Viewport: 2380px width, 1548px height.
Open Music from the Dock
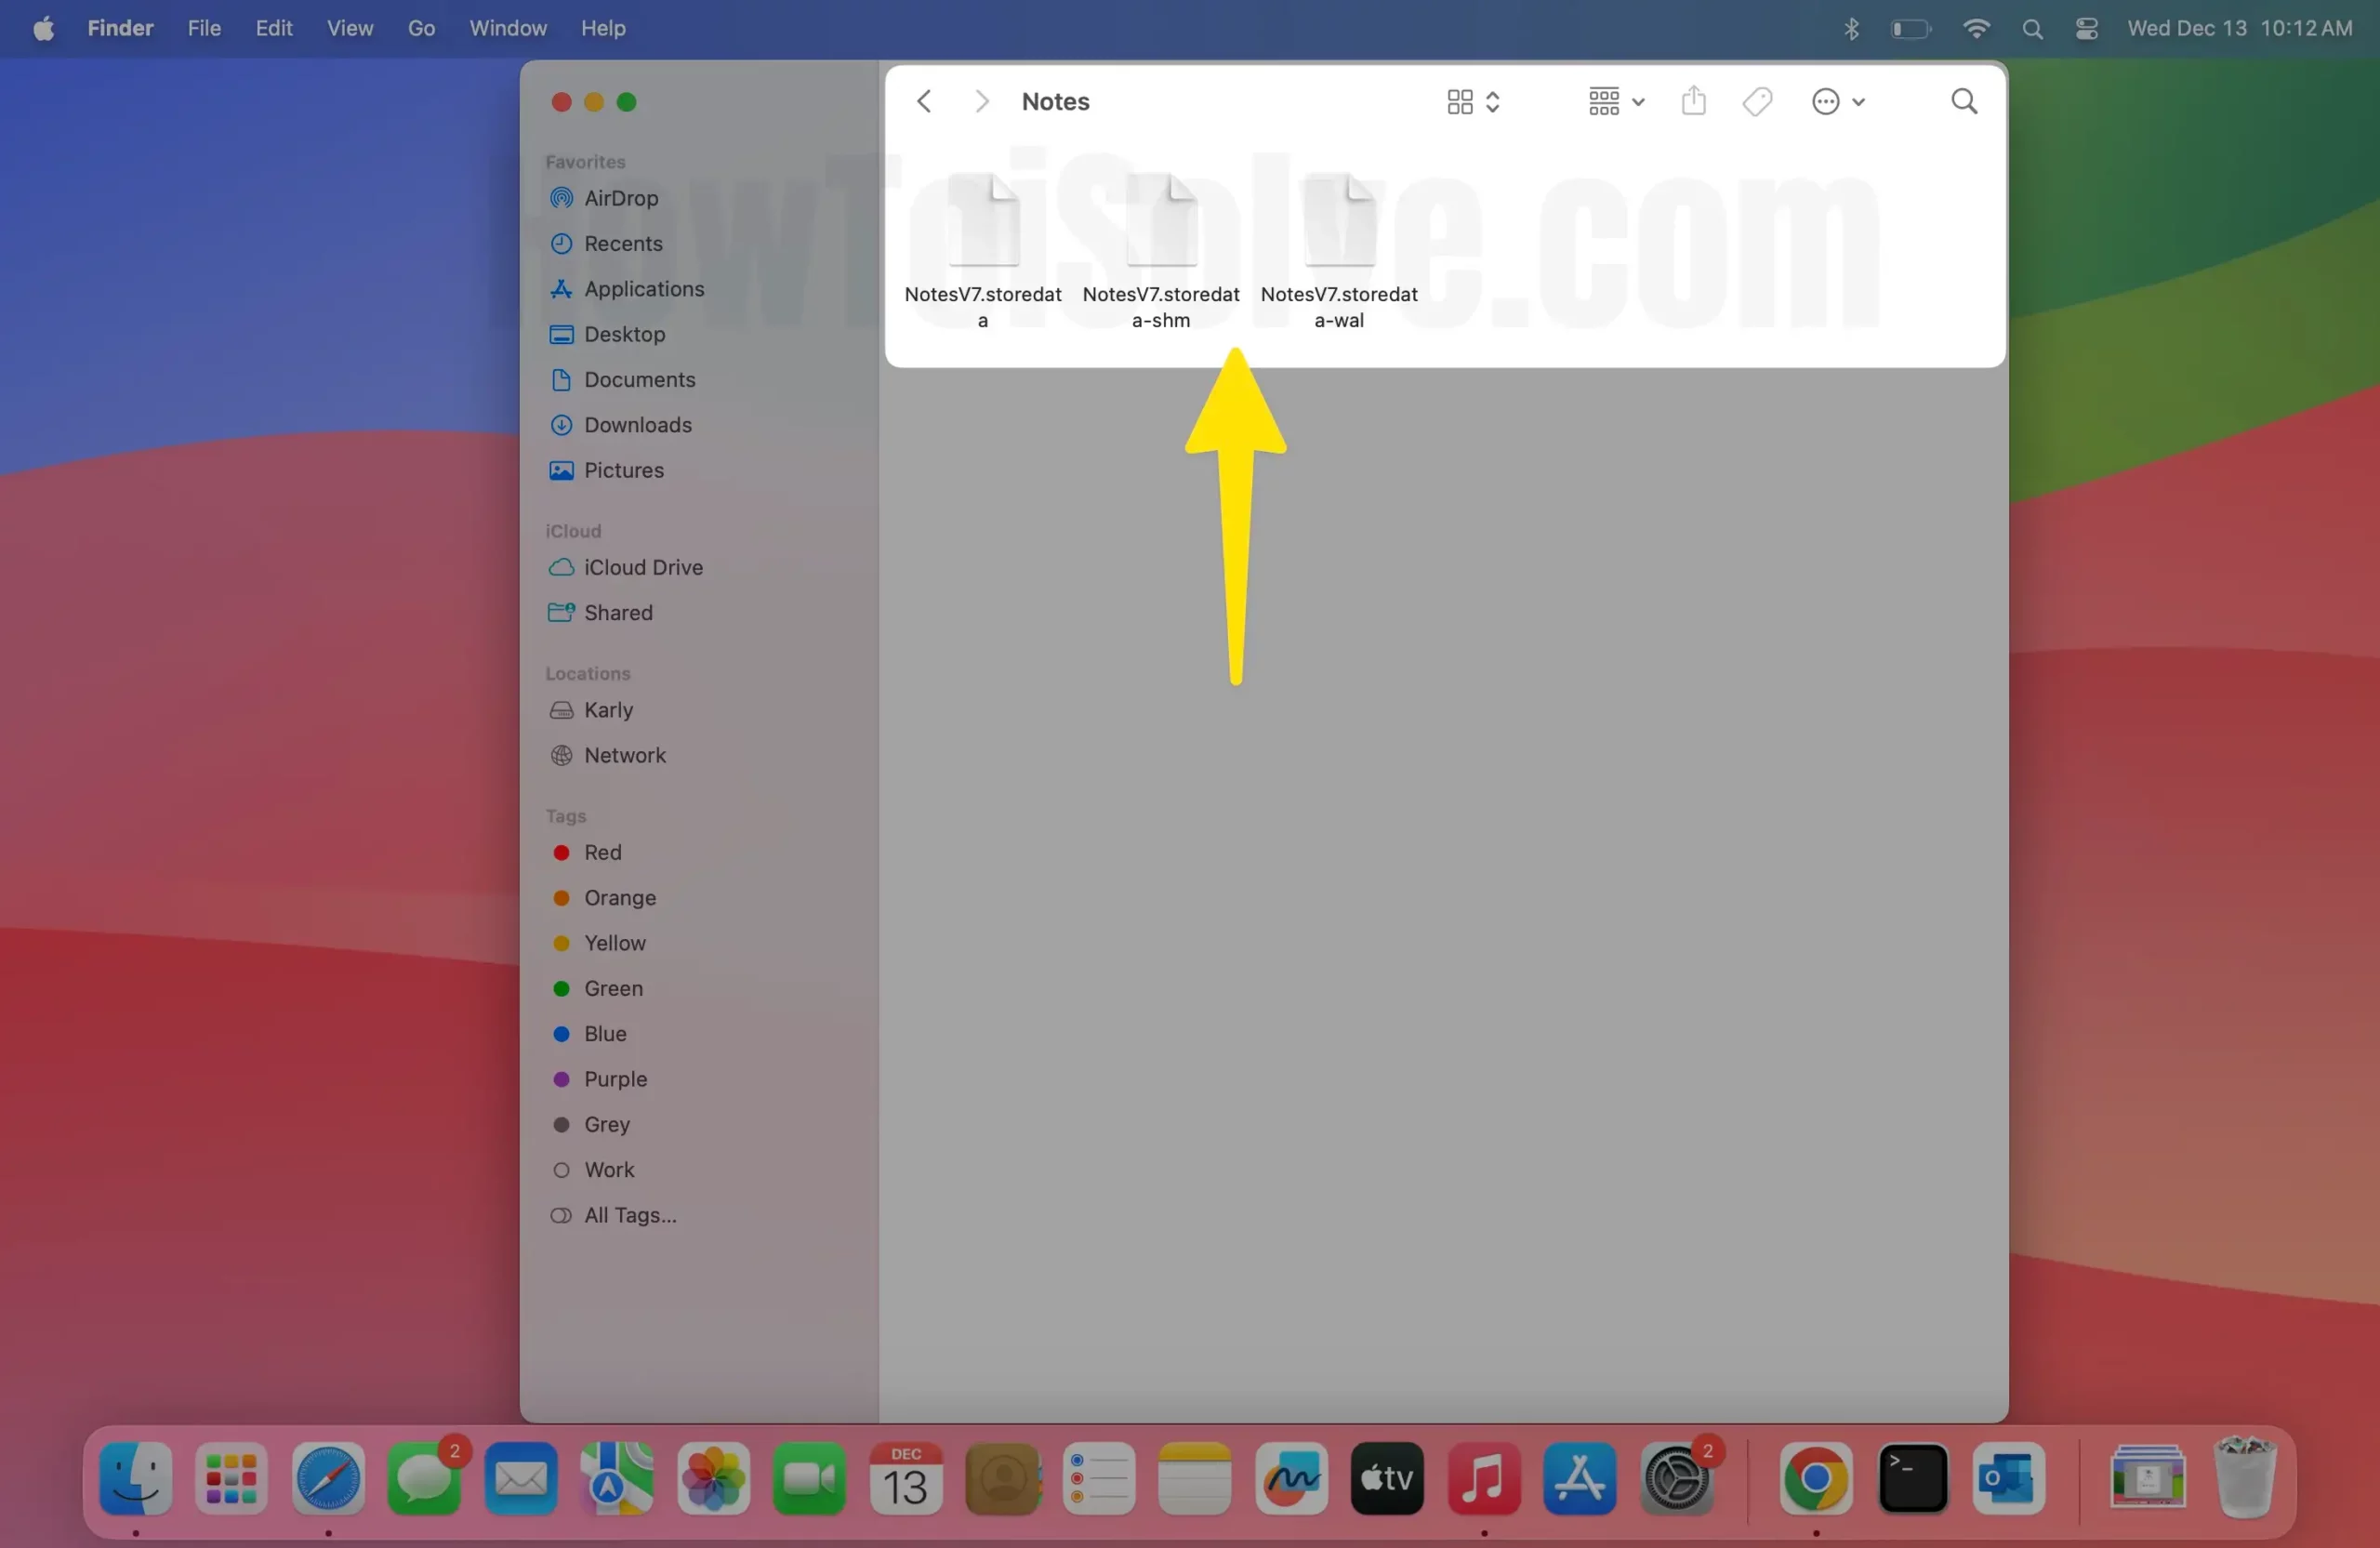(x=1484, y=1478)
